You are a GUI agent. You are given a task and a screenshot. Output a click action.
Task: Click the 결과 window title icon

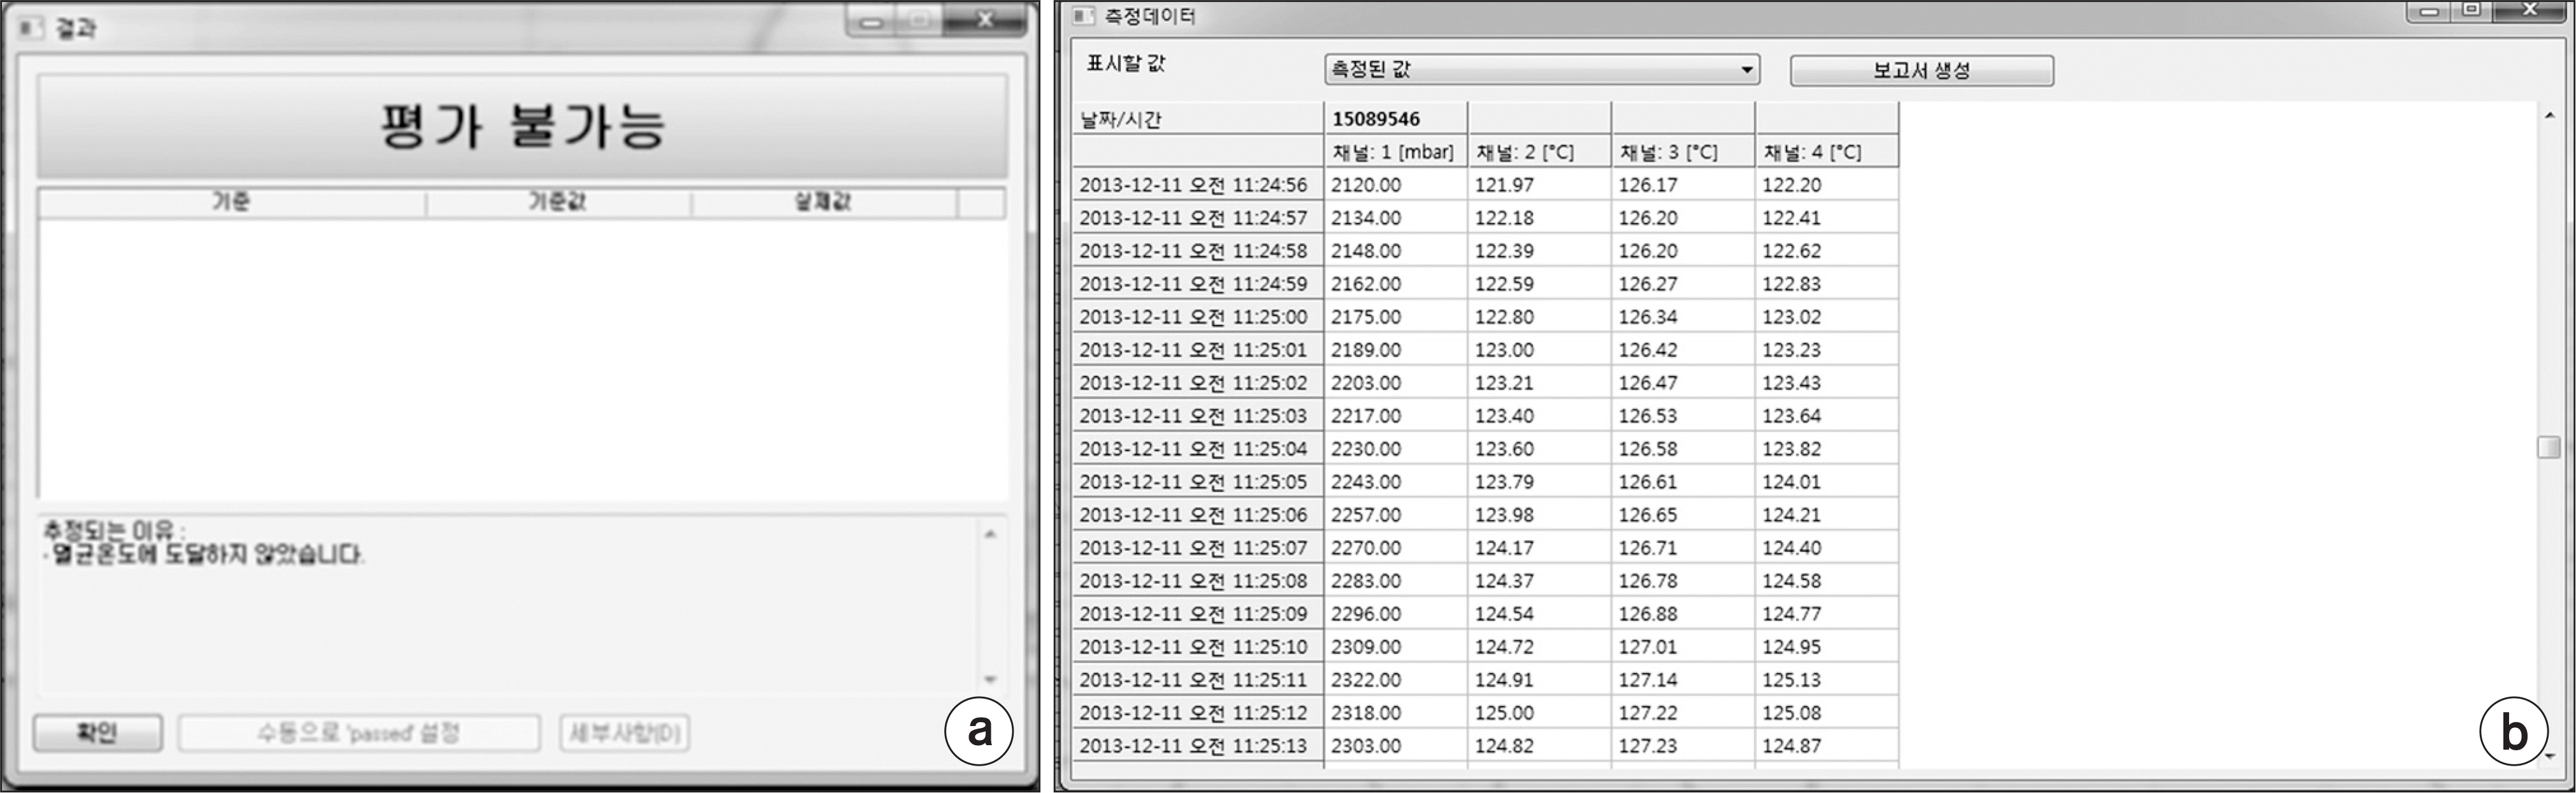pyautogui.click(x=32, y=27)
